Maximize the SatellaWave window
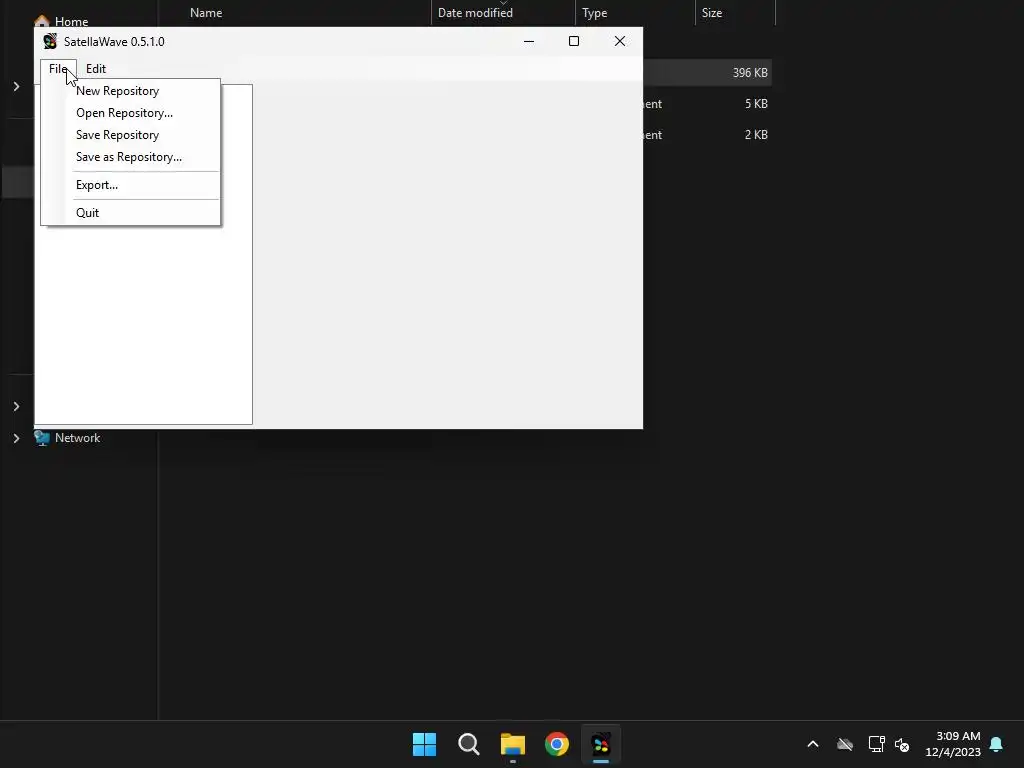The width and height of the screenshot is (1024, 768). point(574,41)
